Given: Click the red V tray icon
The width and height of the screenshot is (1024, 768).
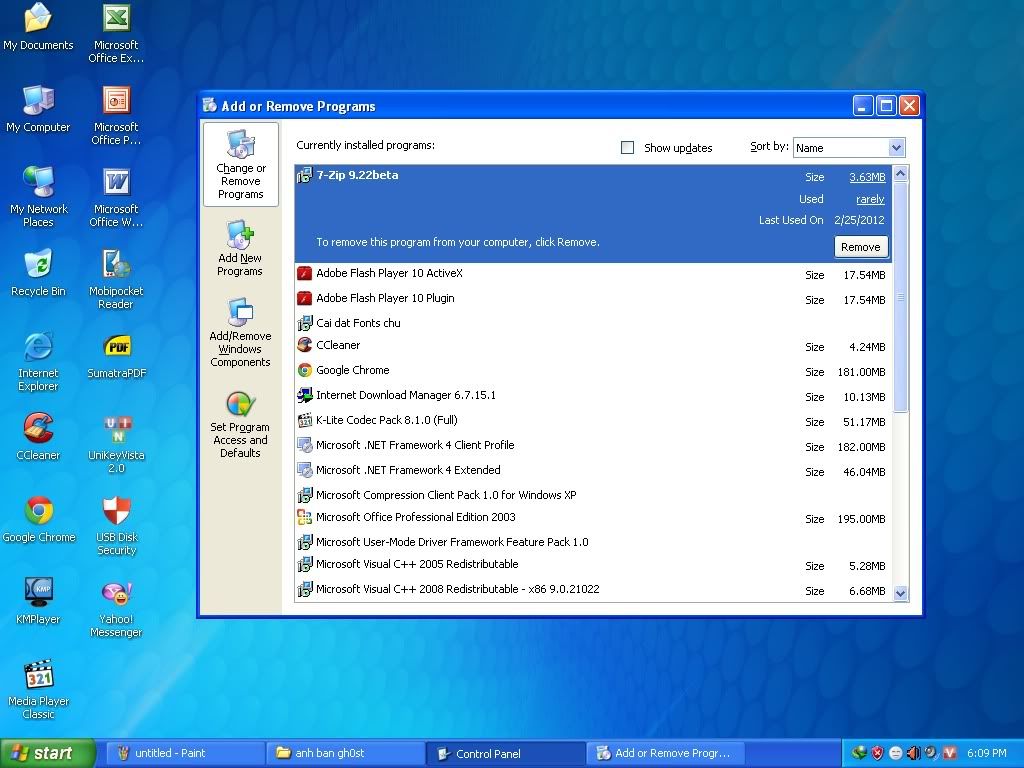Looking at the screenshot, I should click(x=950, y=753).
